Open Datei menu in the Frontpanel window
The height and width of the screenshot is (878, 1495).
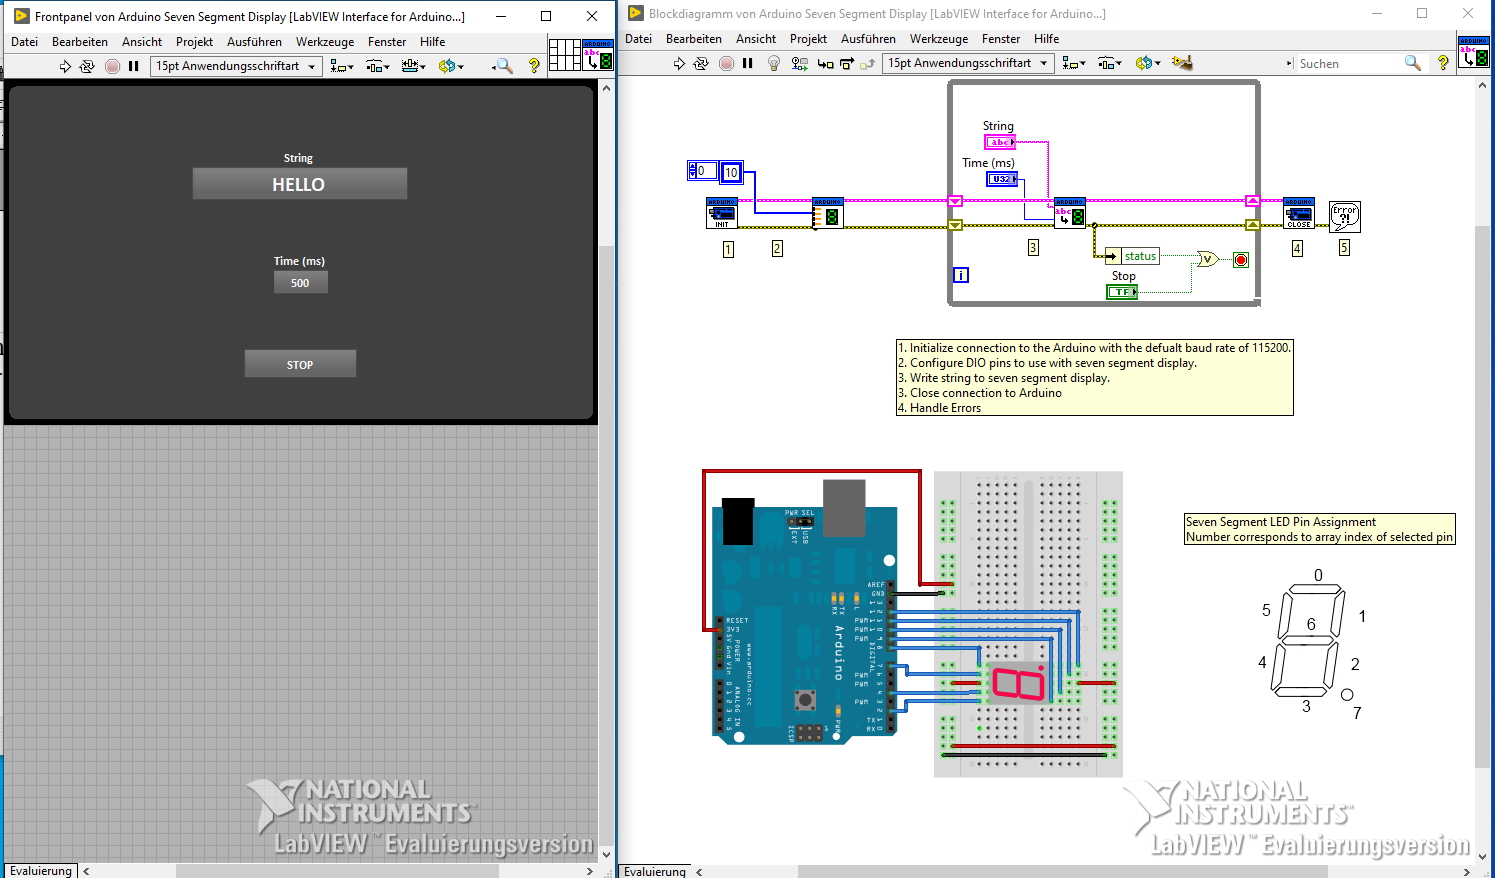click(x=24, y=42)
